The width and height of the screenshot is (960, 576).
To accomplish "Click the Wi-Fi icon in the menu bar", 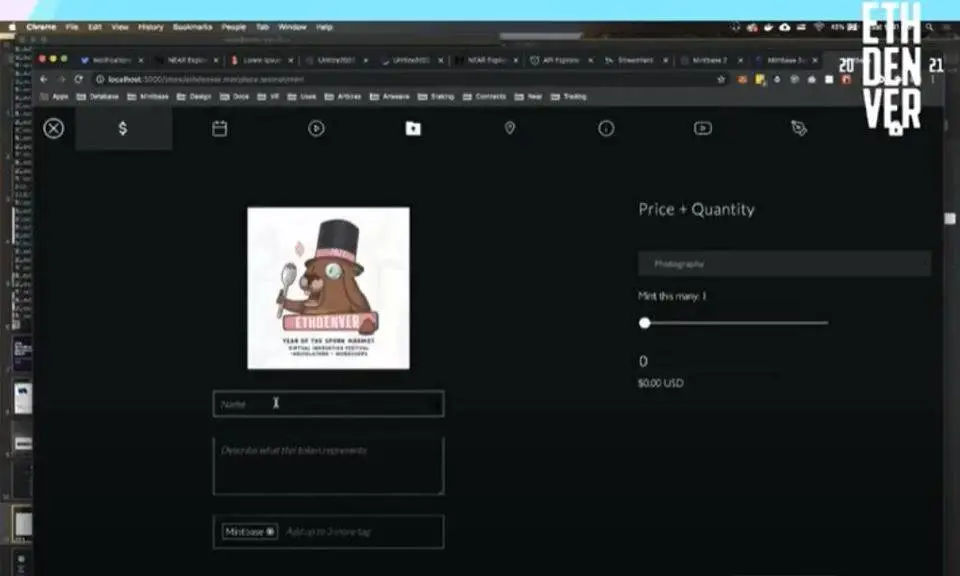I will point(819,28).
